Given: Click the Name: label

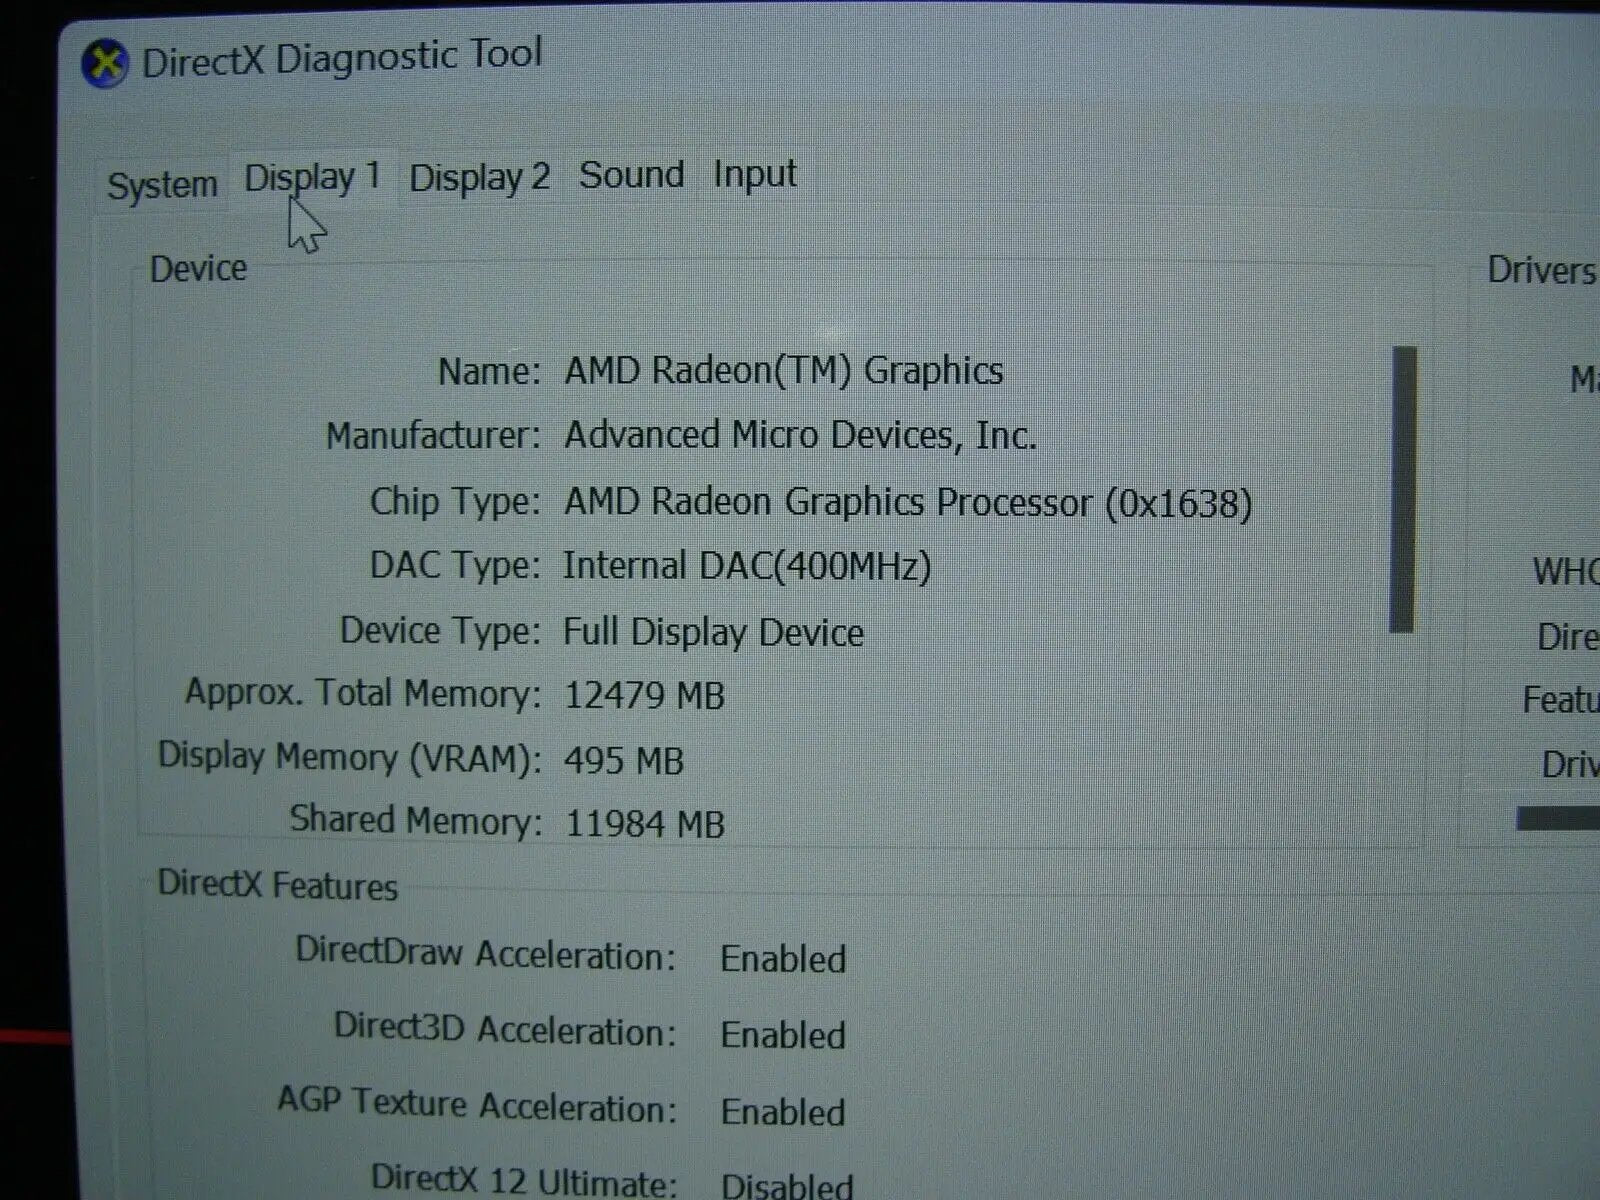Looking at the screenshot, I should click(489, 371).
